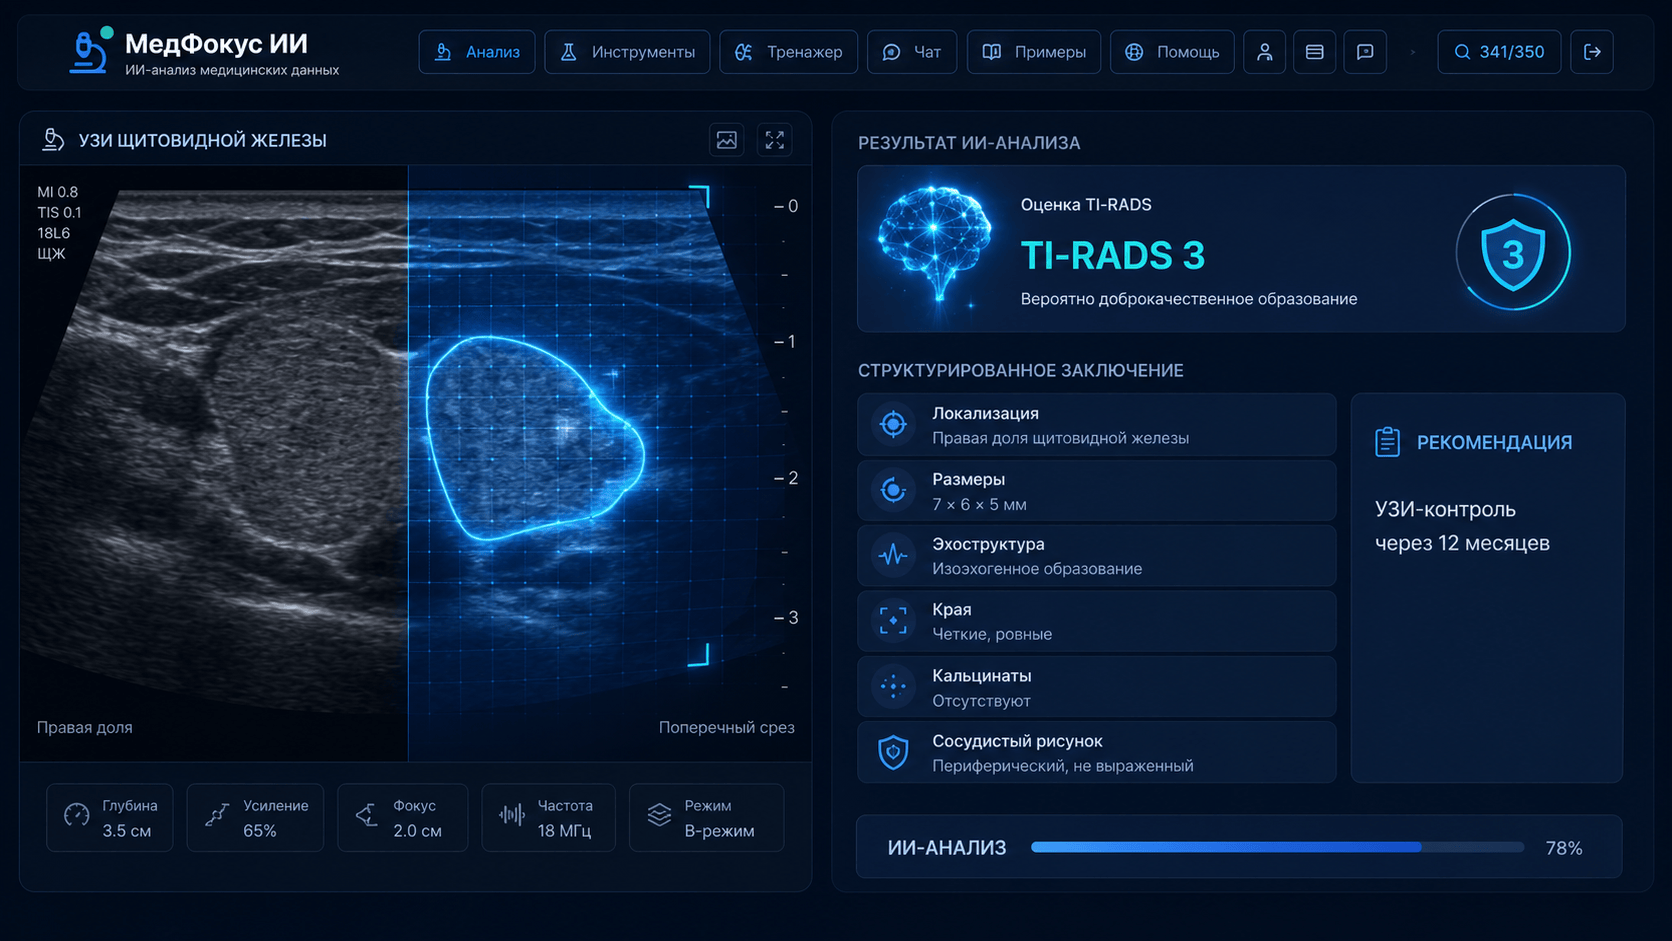This screenshot has height=941, width=1672.
Task: Select the Размеры row
Action: click(1097, 491)
